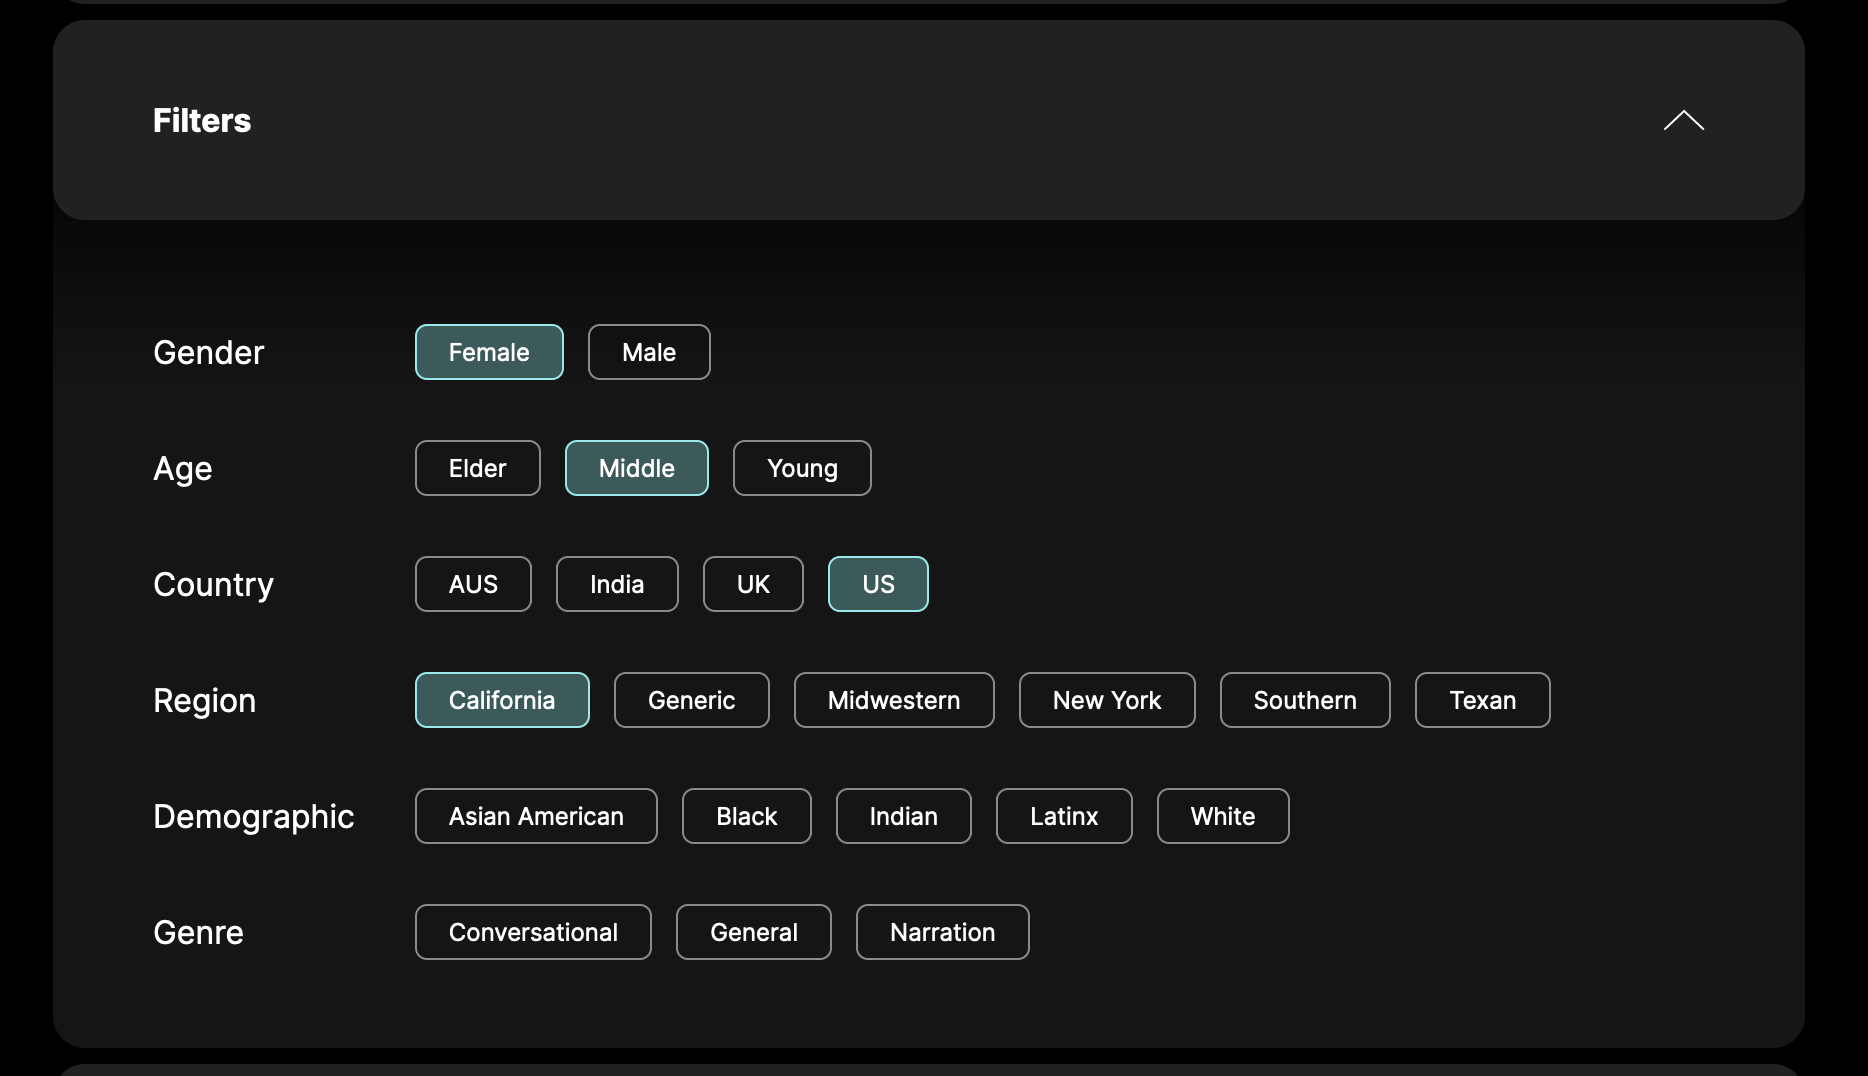Viewport: 1868px width, 1076px height.
Task: Enable the Texan region filter
Action: click(x=1482, y=700)
